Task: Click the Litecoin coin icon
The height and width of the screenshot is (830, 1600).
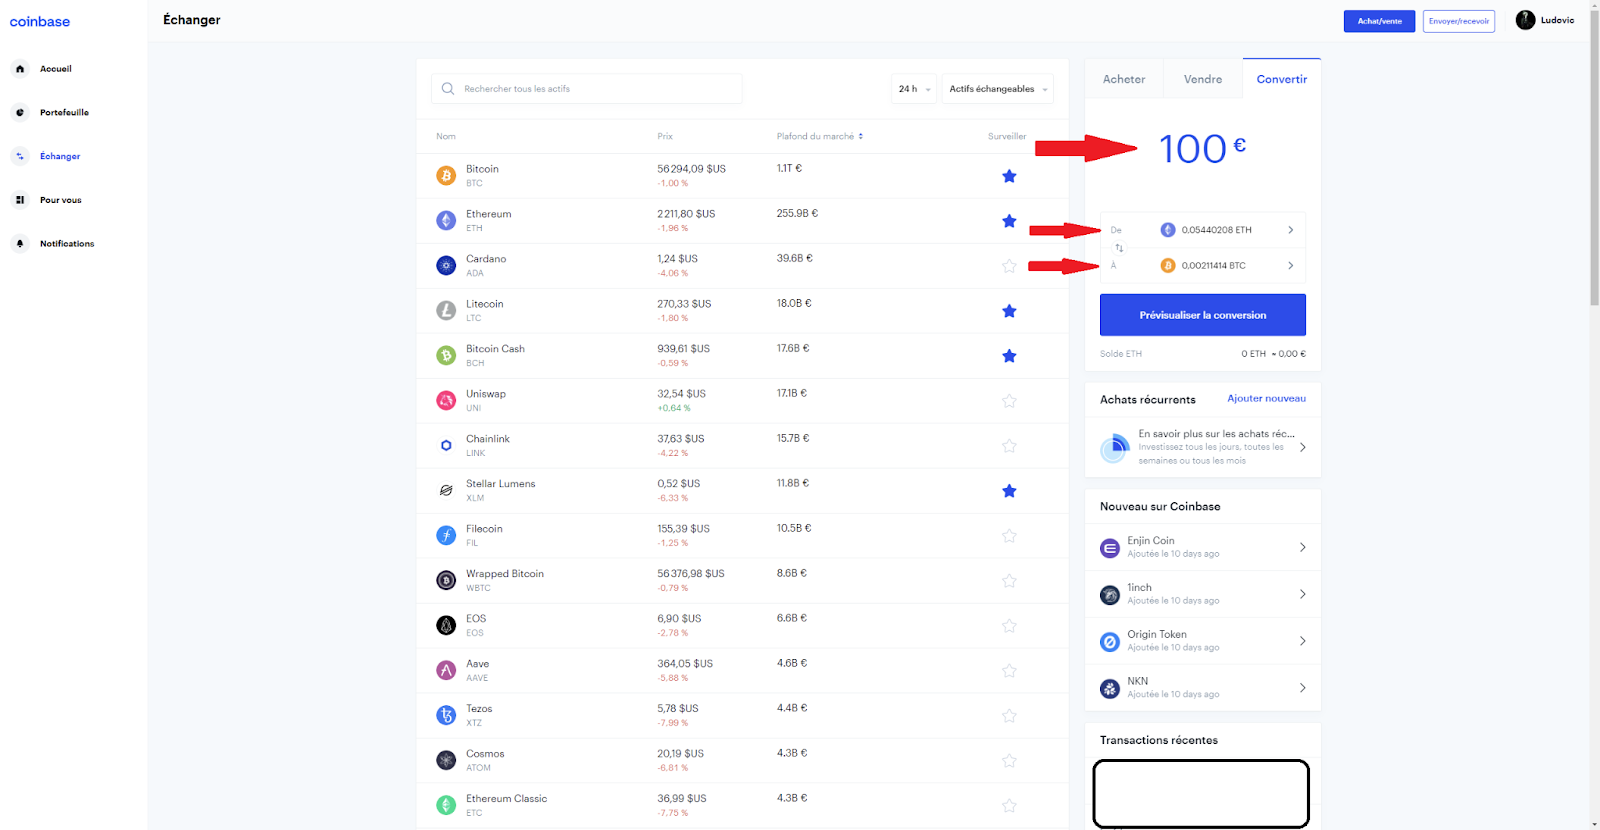Action: point(446,311)
